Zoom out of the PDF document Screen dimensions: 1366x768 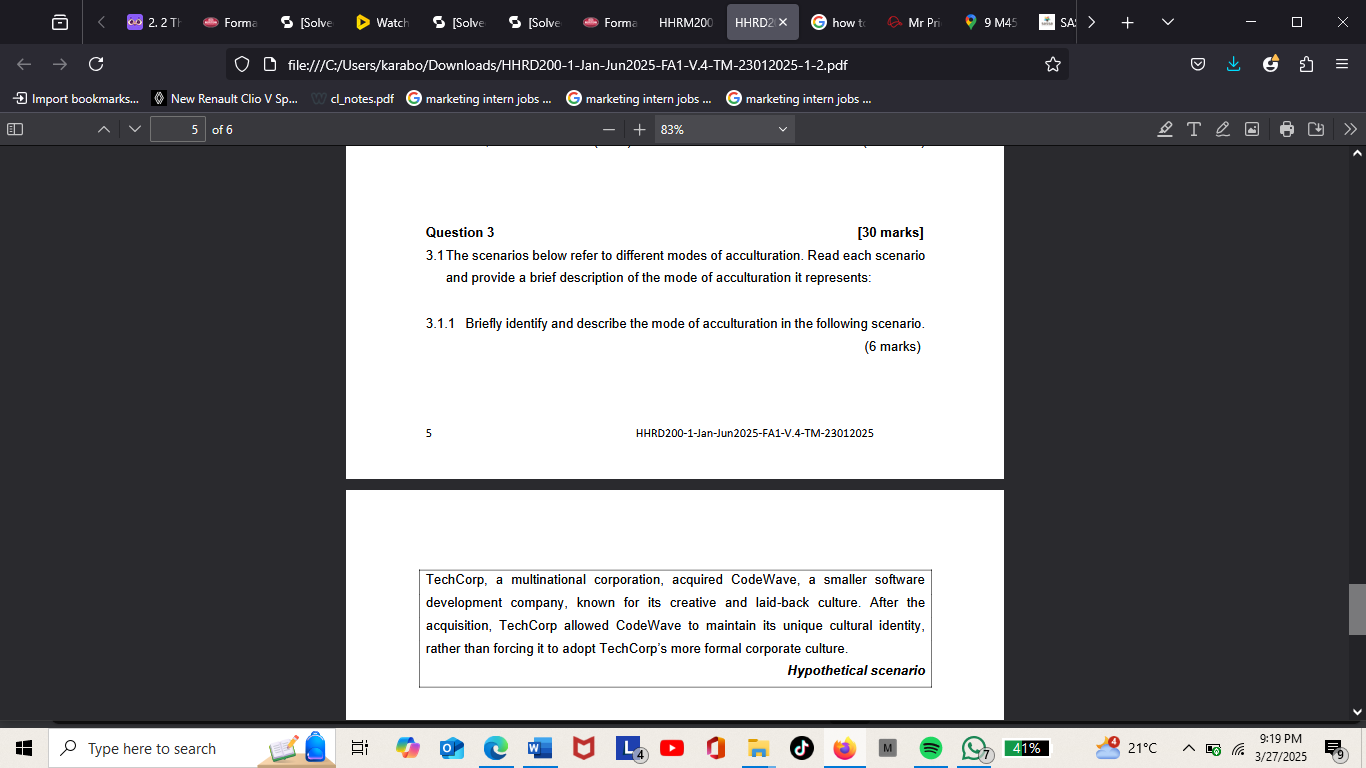tap(609, 129)
